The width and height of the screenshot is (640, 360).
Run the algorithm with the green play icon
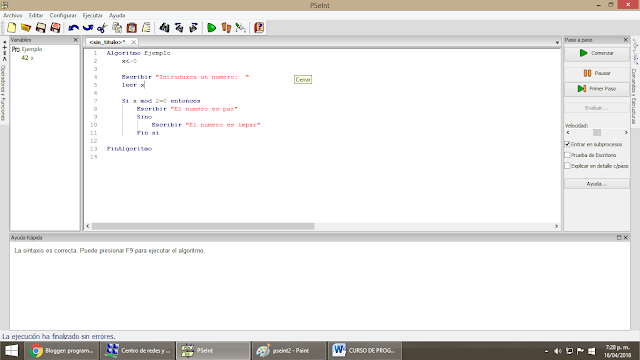[211, 28]
